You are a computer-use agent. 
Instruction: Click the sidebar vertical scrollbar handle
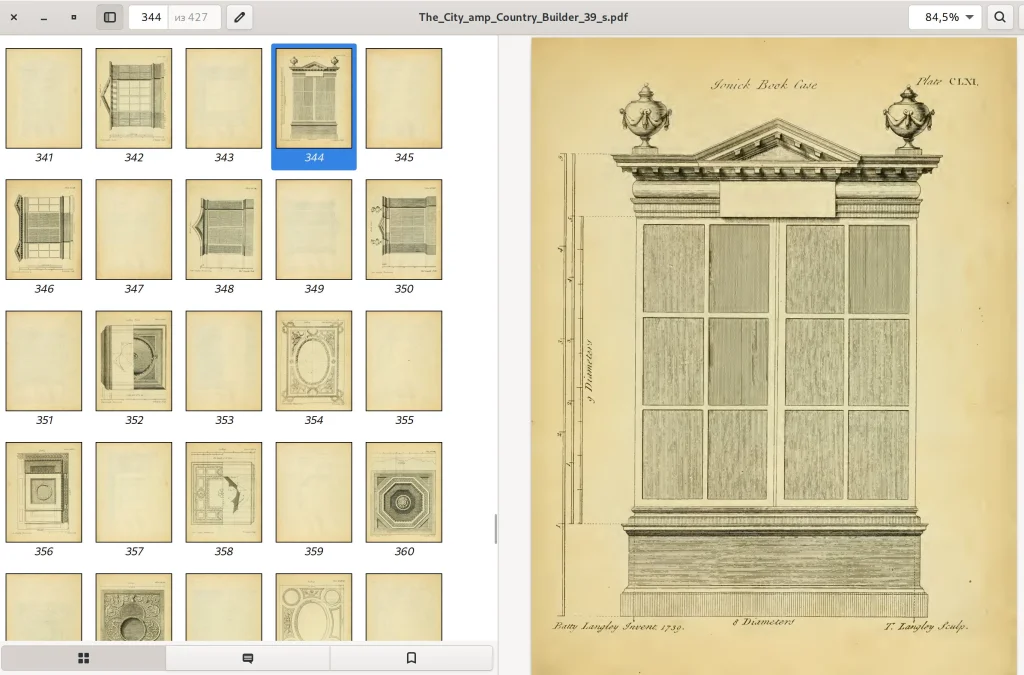click(496, 528)
